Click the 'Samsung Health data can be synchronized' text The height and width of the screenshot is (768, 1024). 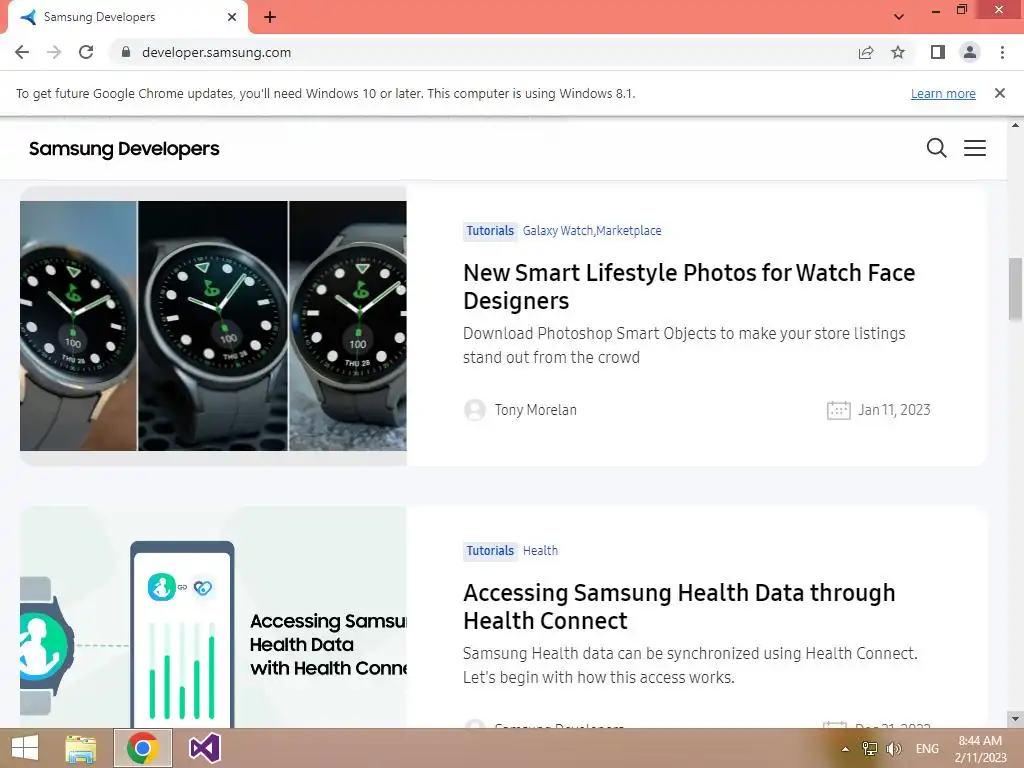click(690, 665)
